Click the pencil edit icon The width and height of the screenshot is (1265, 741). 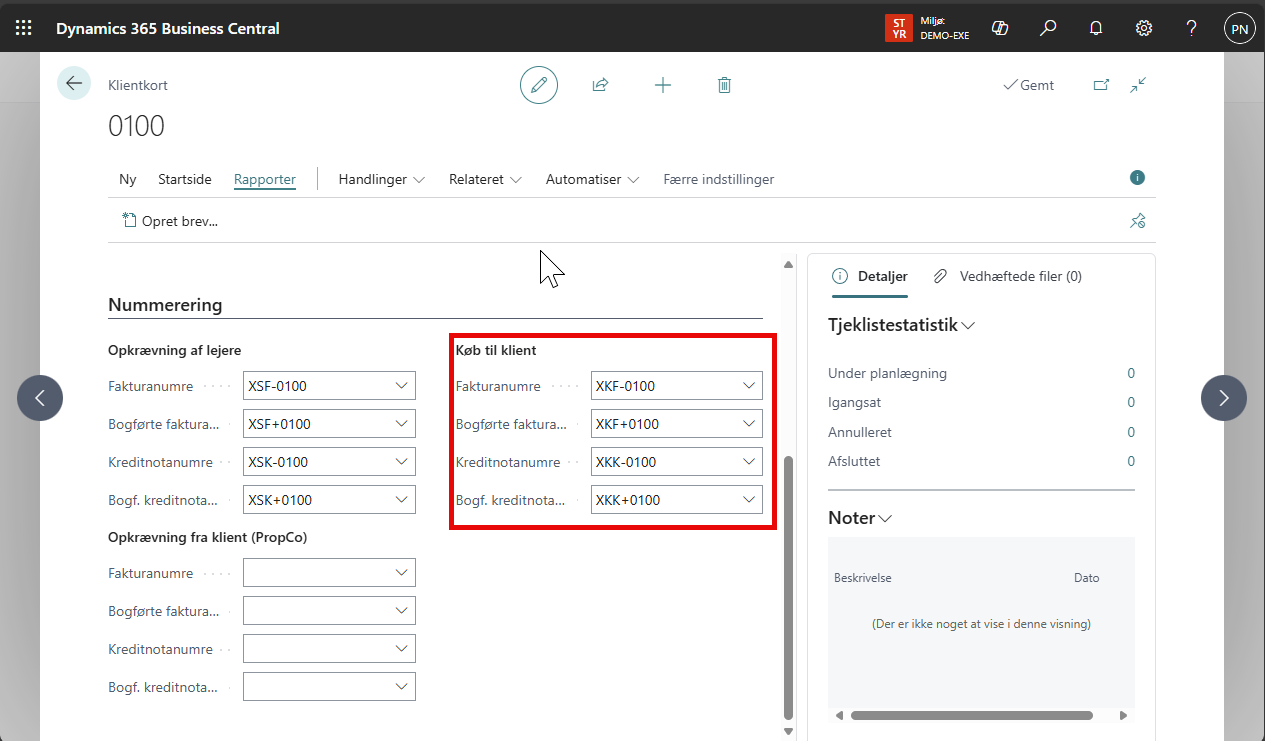pos(539,85)
